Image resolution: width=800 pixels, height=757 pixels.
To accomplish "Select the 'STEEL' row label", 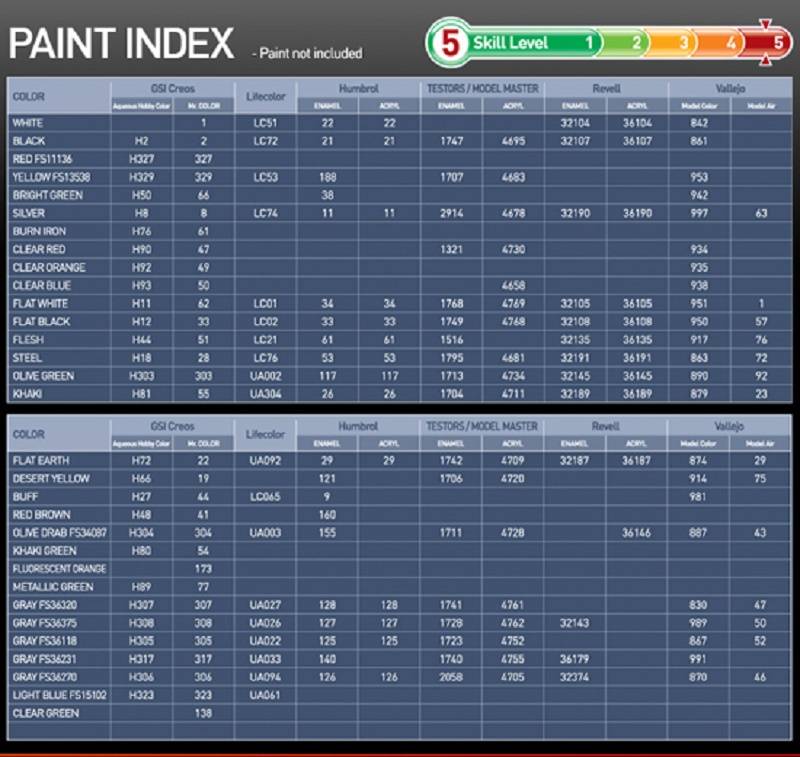I will click(x=27, y=358).
